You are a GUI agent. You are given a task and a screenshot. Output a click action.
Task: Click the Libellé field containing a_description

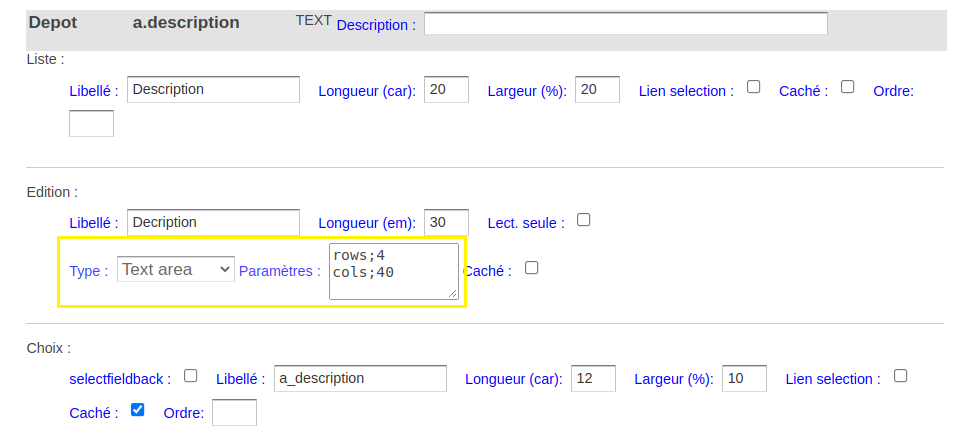click(x=360, y=378)
